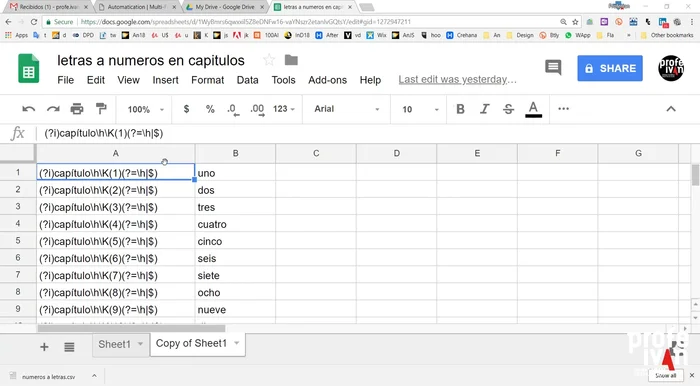Open the Tools menu

[283, 80]
